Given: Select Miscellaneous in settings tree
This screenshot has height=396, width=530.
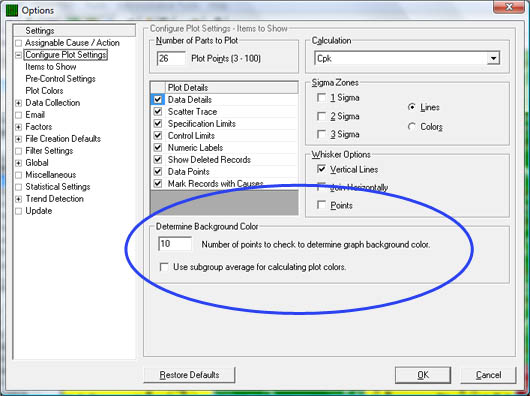Looking at the screenshot, I should 51,175.
